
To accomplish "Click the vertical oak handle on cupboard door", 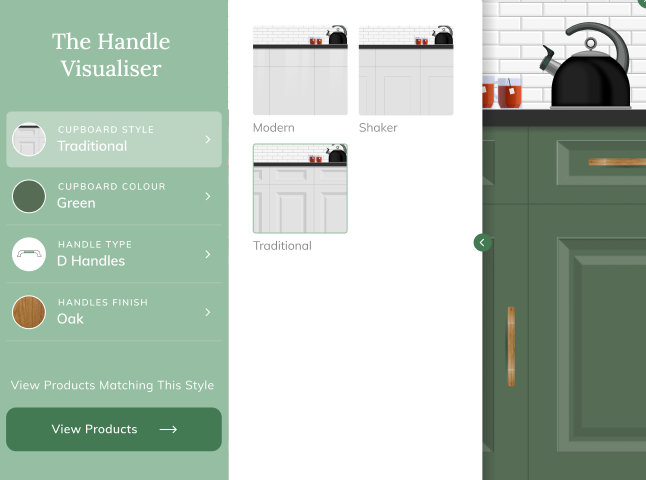I will coord(511,346).
